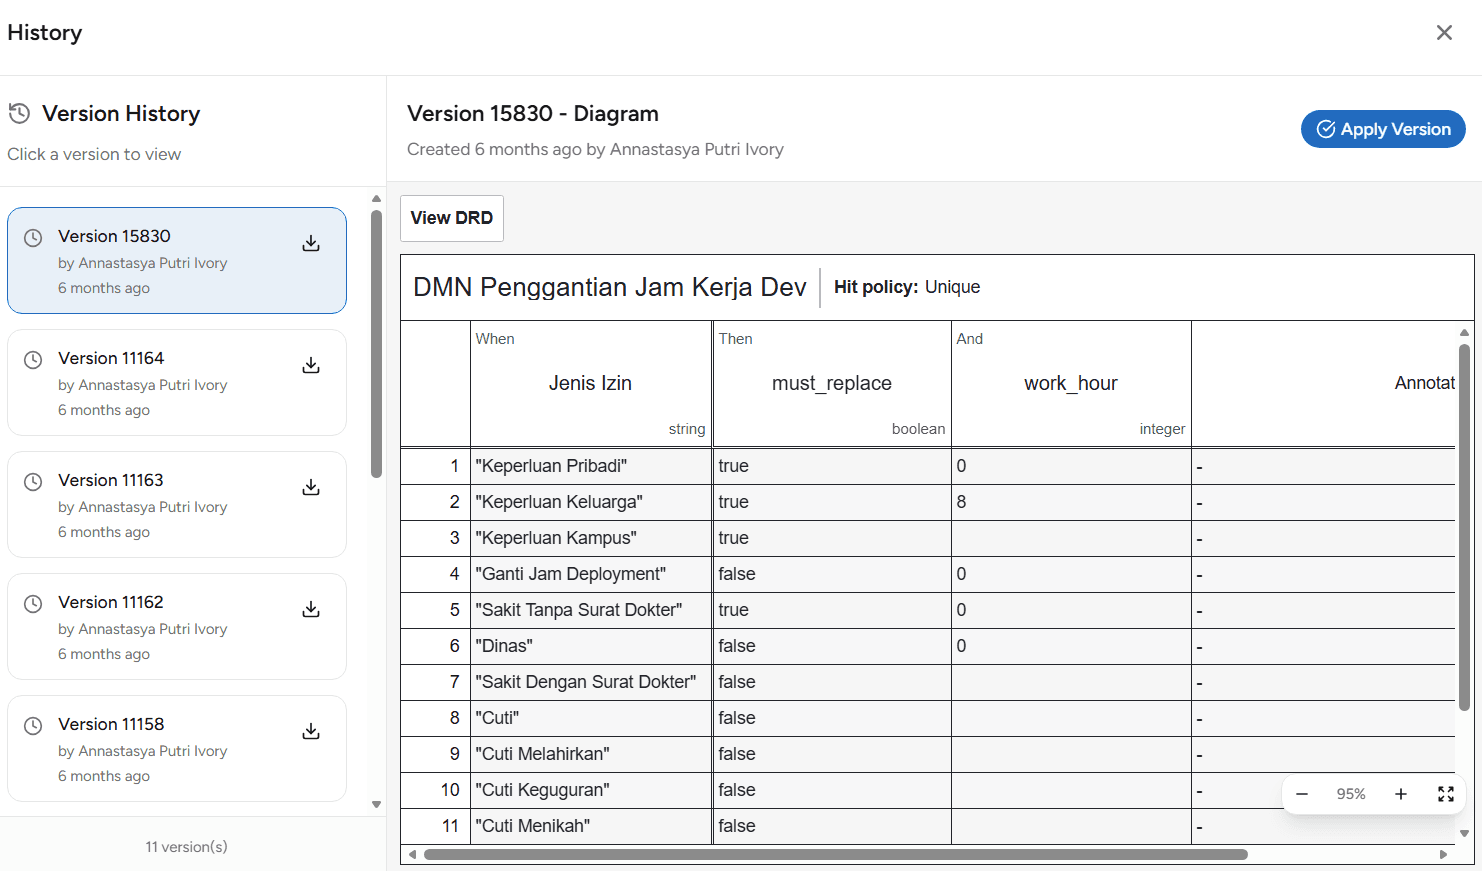Select "Sakit Tanpa Surat Dokter" cell
Viewport: 1482px width, 871px height.
pyautogui.click(x=590, y=610)
